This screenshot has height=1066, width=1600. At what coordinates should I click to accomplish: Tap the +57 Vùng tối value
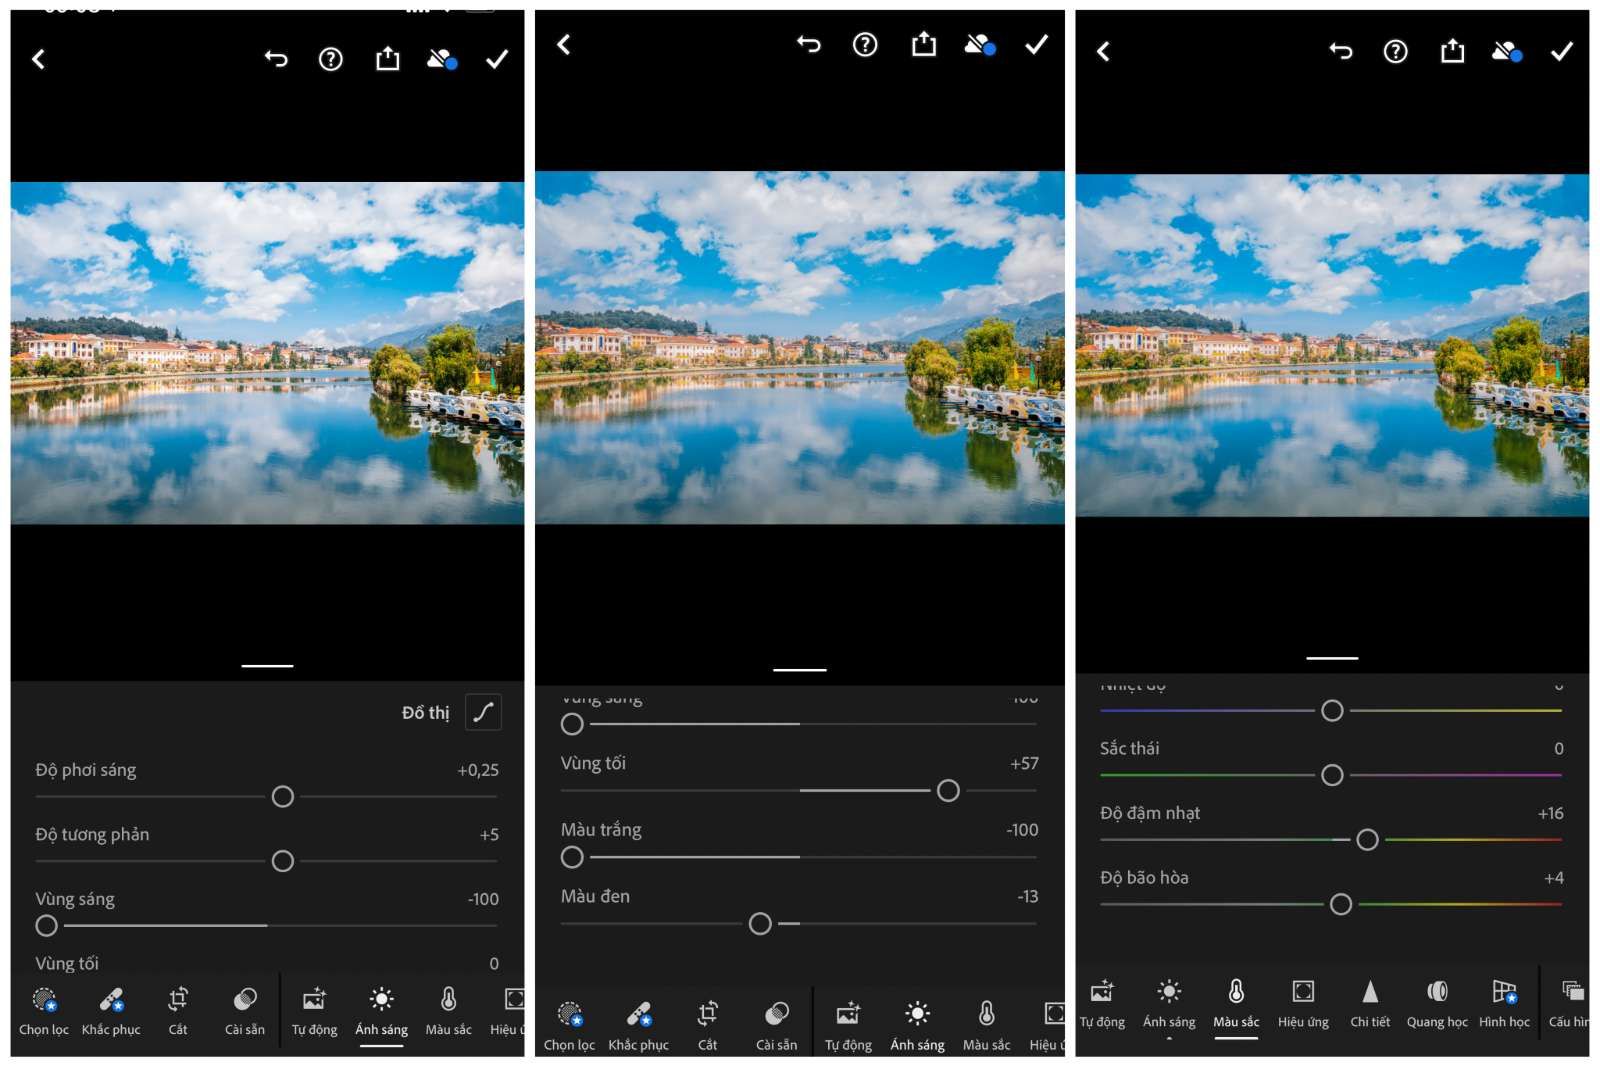click(1024, 764)
